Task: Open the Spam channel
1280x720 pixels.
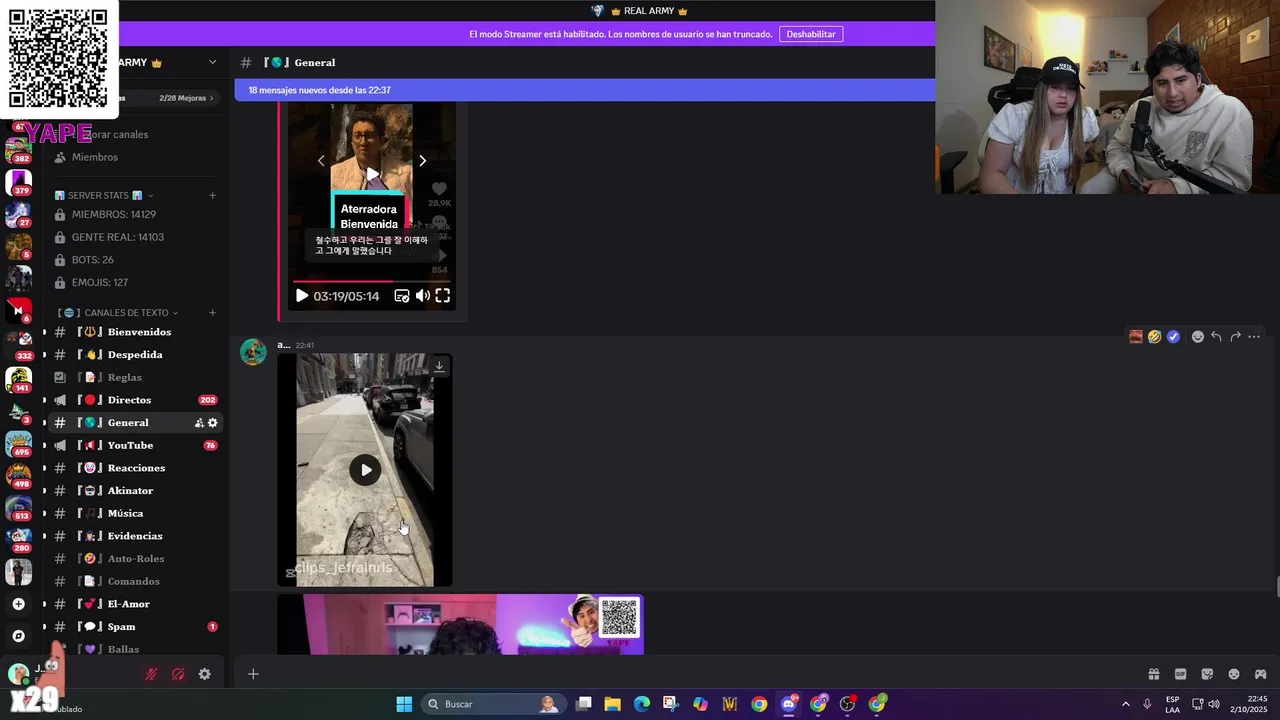Action: click(x=135, y=627)
